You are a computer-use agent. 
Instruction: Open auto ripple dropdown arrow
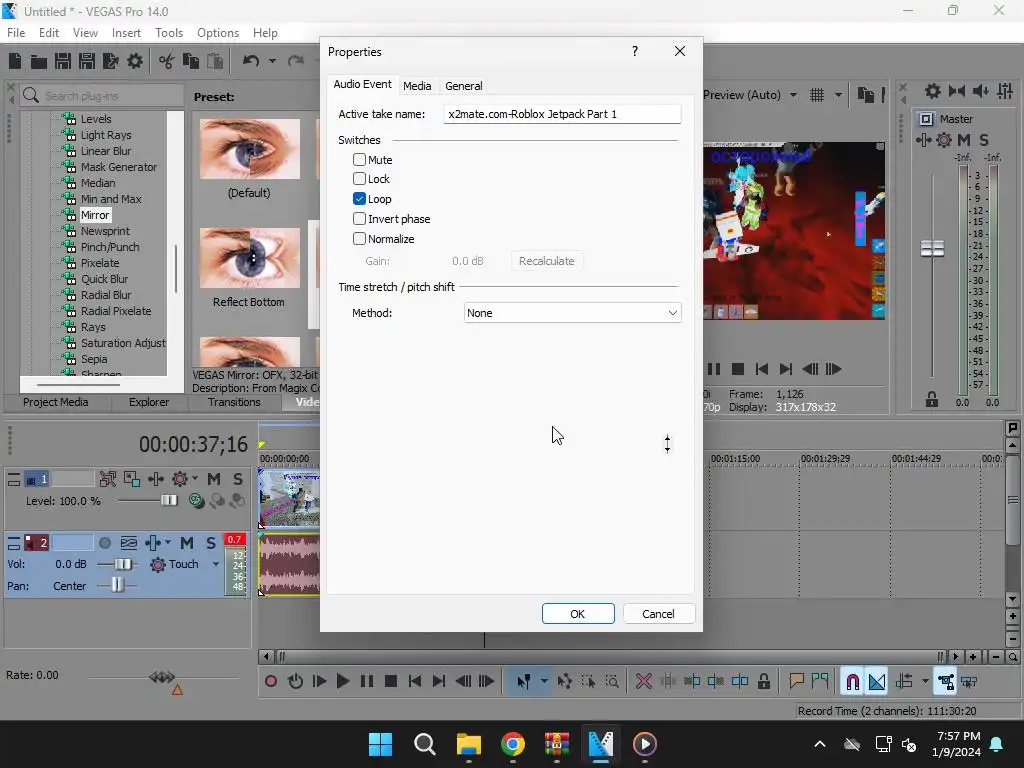coord(925,681)
